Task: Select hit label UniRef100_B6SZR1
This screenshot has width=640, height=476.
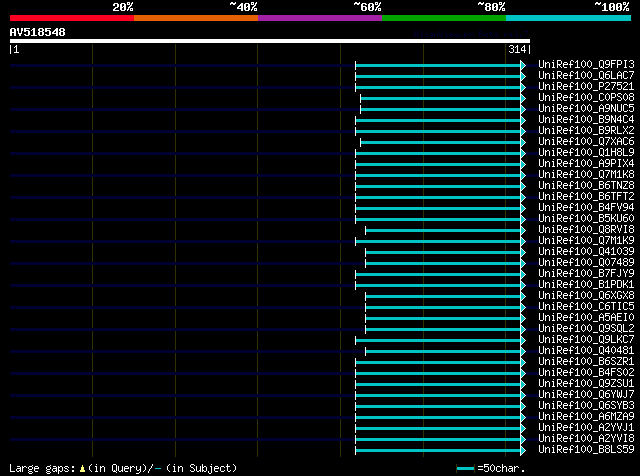Action: 586,362
